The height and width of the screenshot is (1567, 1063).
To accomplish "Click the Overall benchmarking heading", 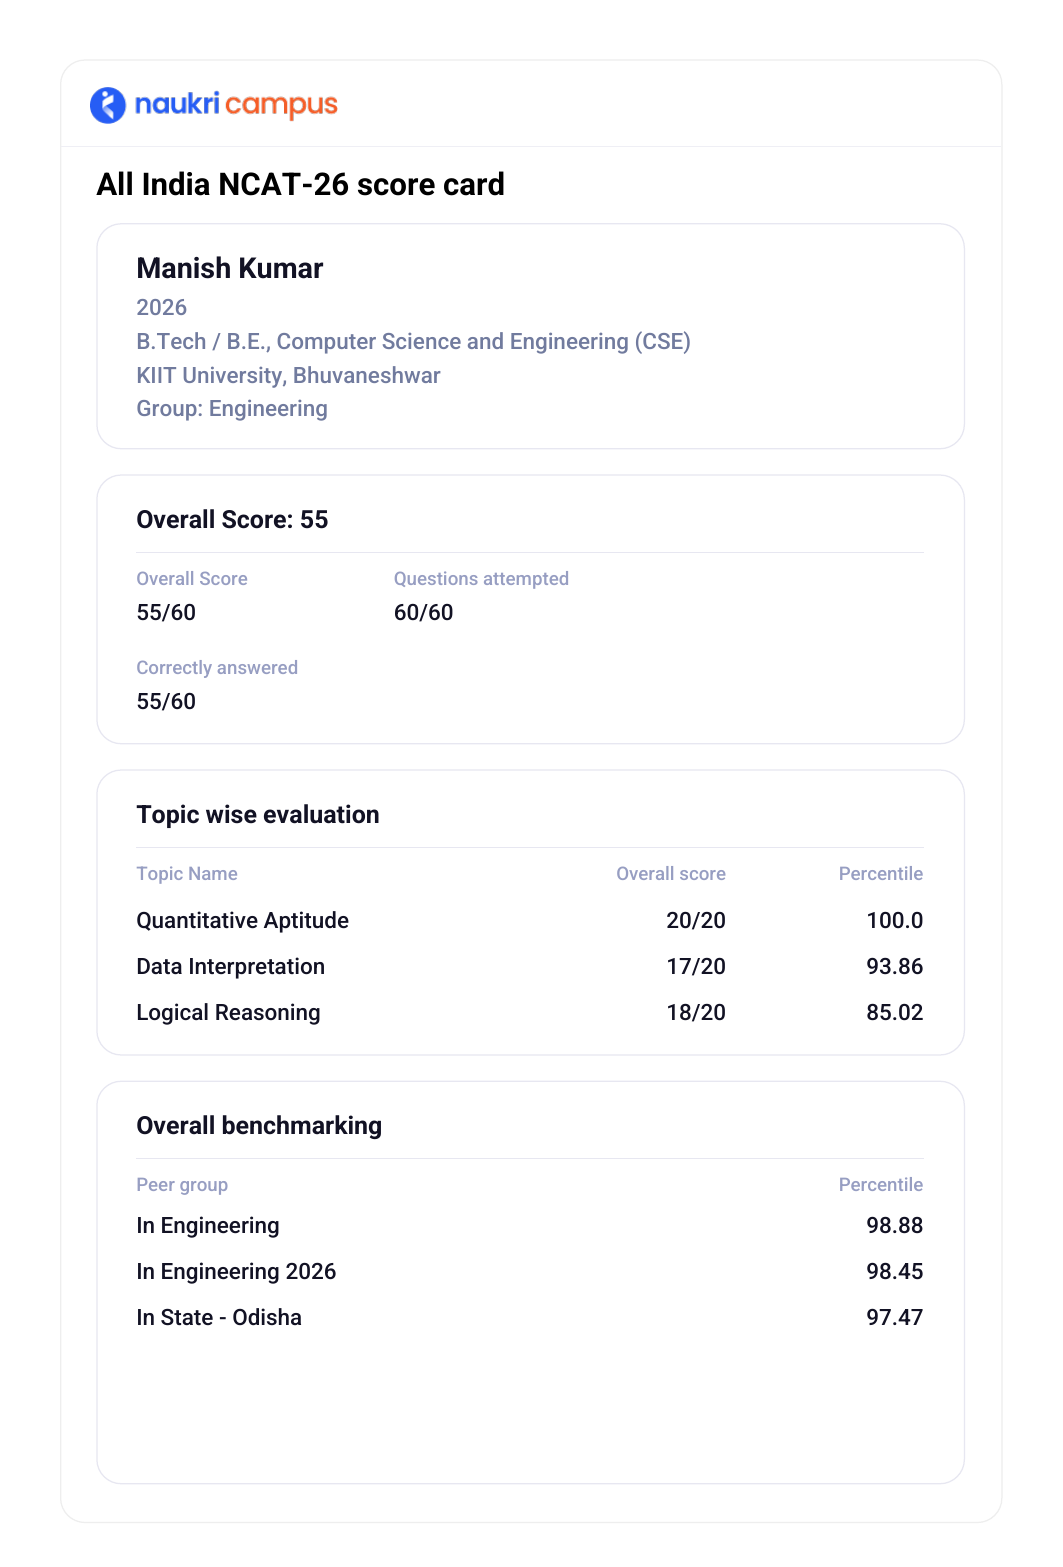I will coord(259,1126).
